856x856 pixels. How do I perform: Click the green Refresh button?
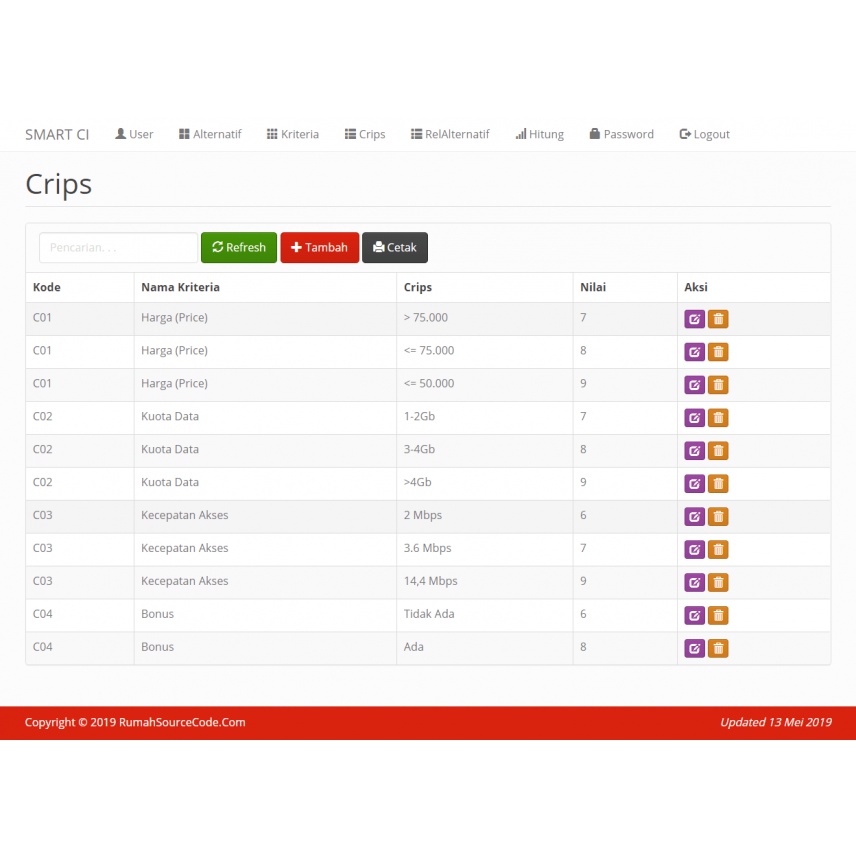click(239, 247)
